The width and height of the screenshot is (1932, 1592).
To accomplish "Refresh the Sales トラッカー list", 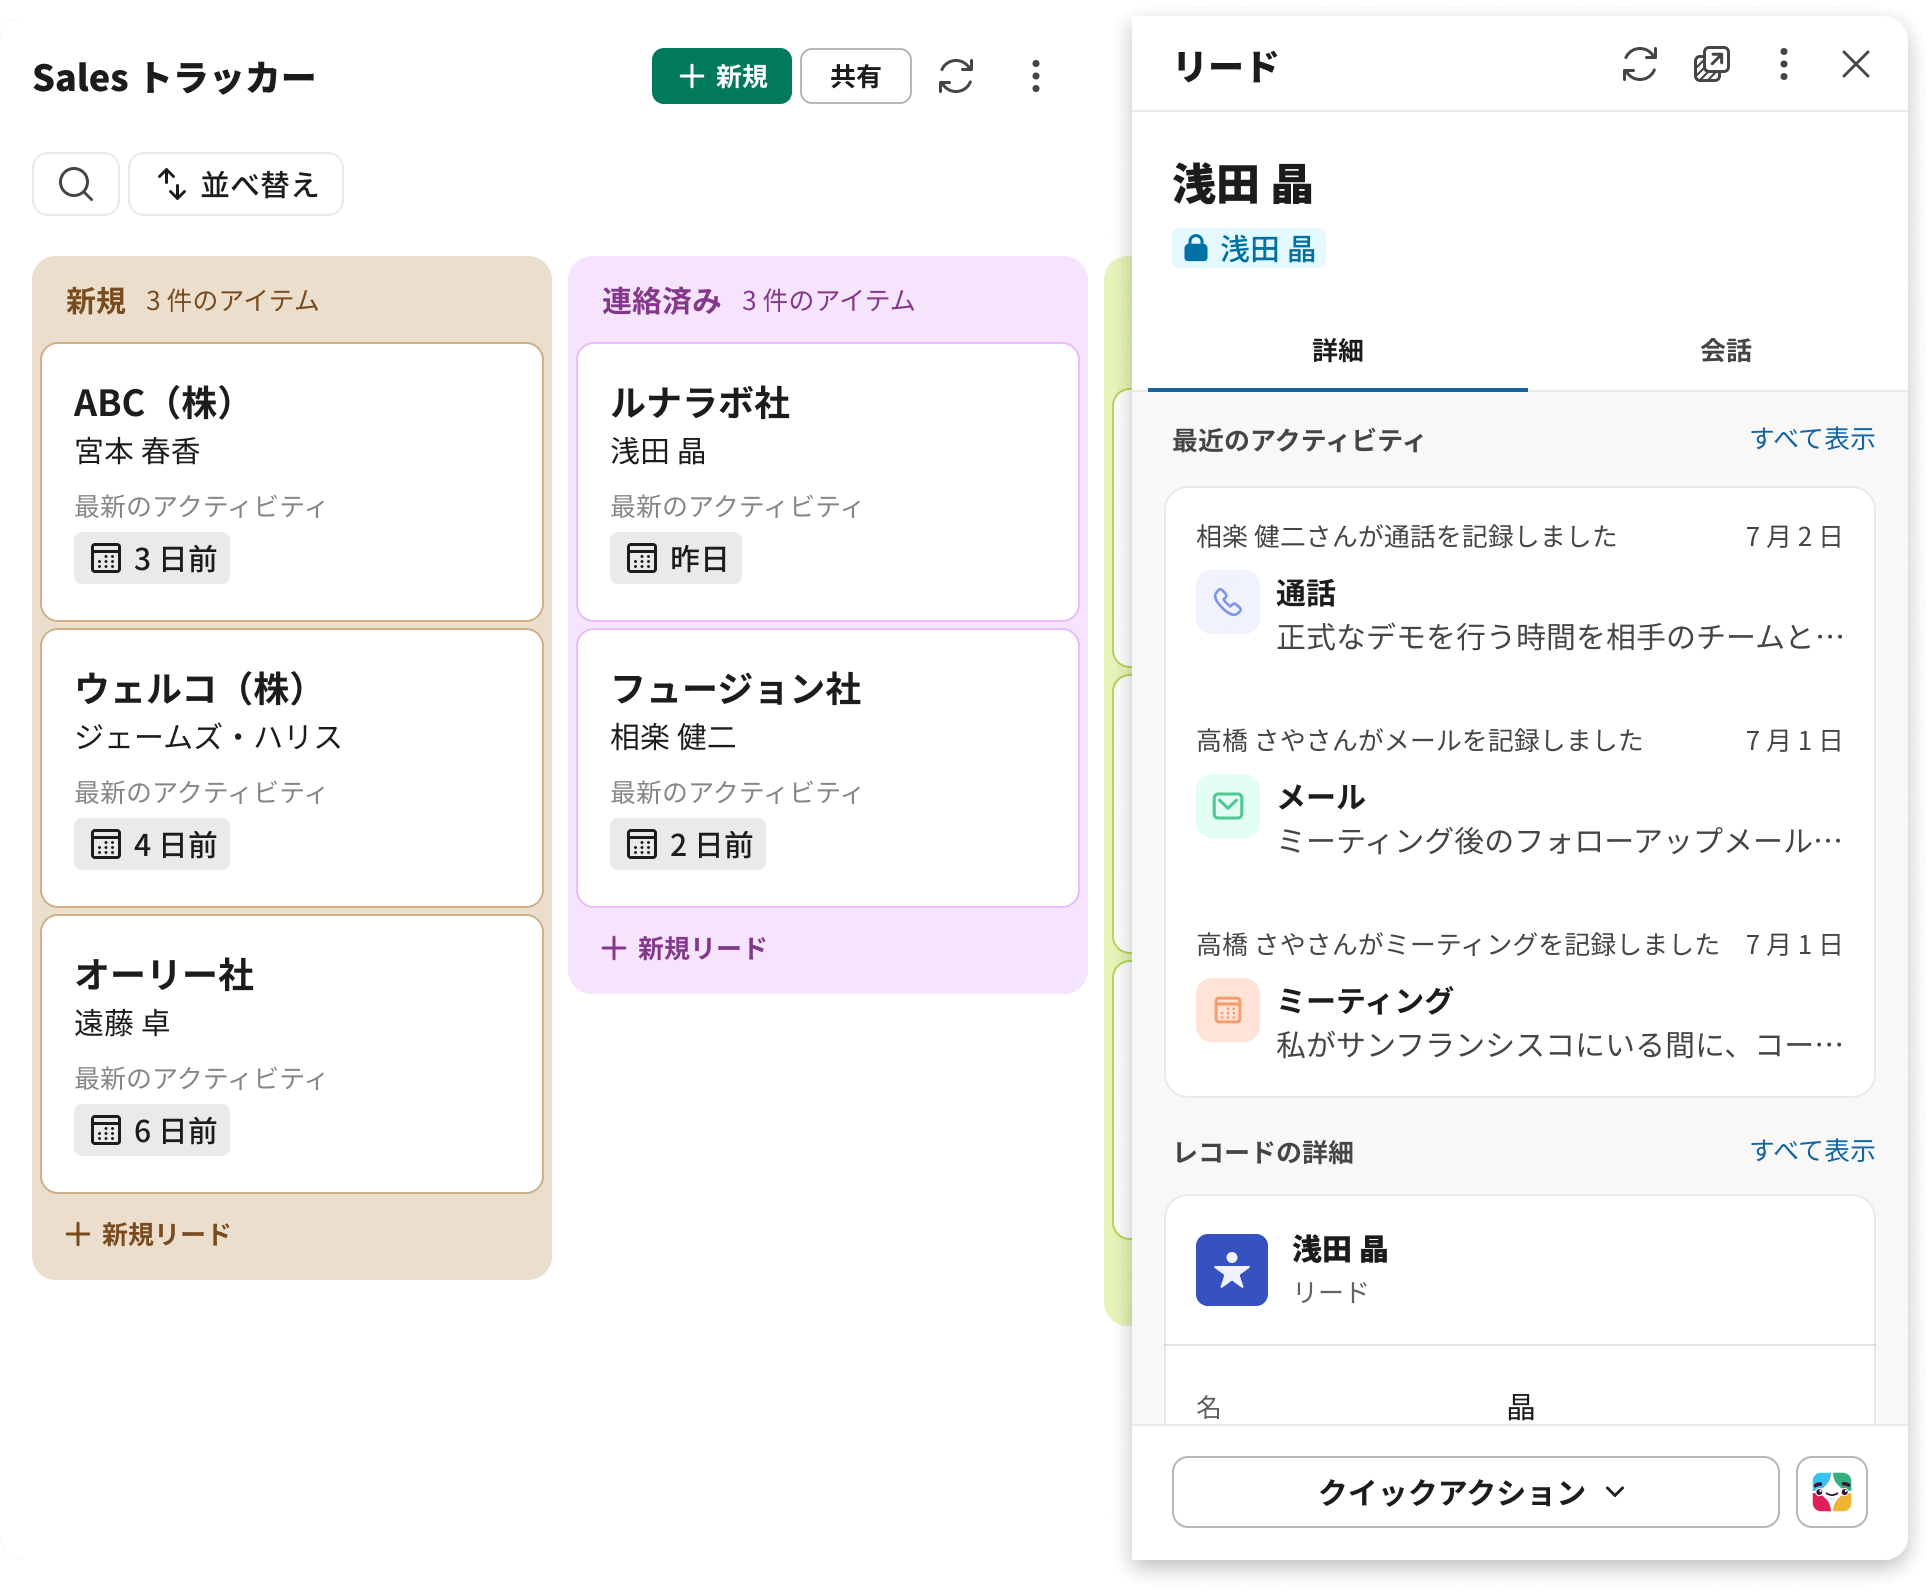I will coord(956,76).
